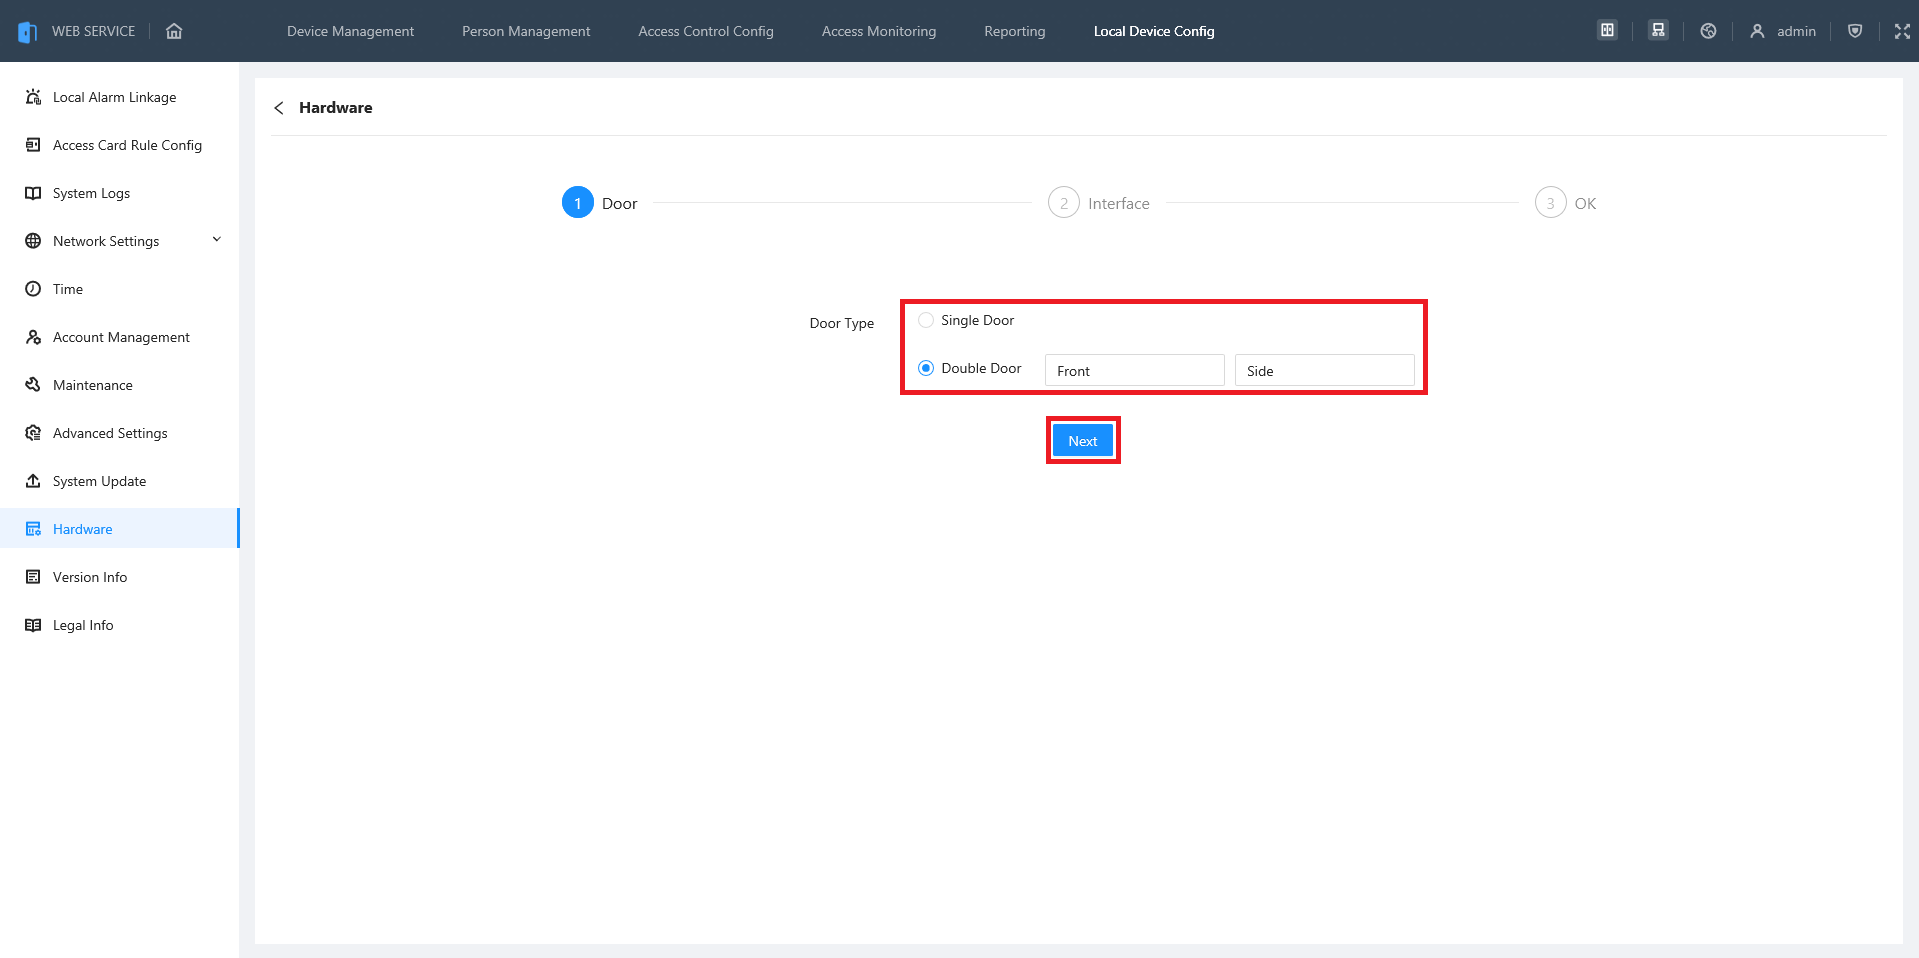Screen dimensions: 1919x958
Task: Open Maintenance from the sidebar
Action: coord(92,385)
